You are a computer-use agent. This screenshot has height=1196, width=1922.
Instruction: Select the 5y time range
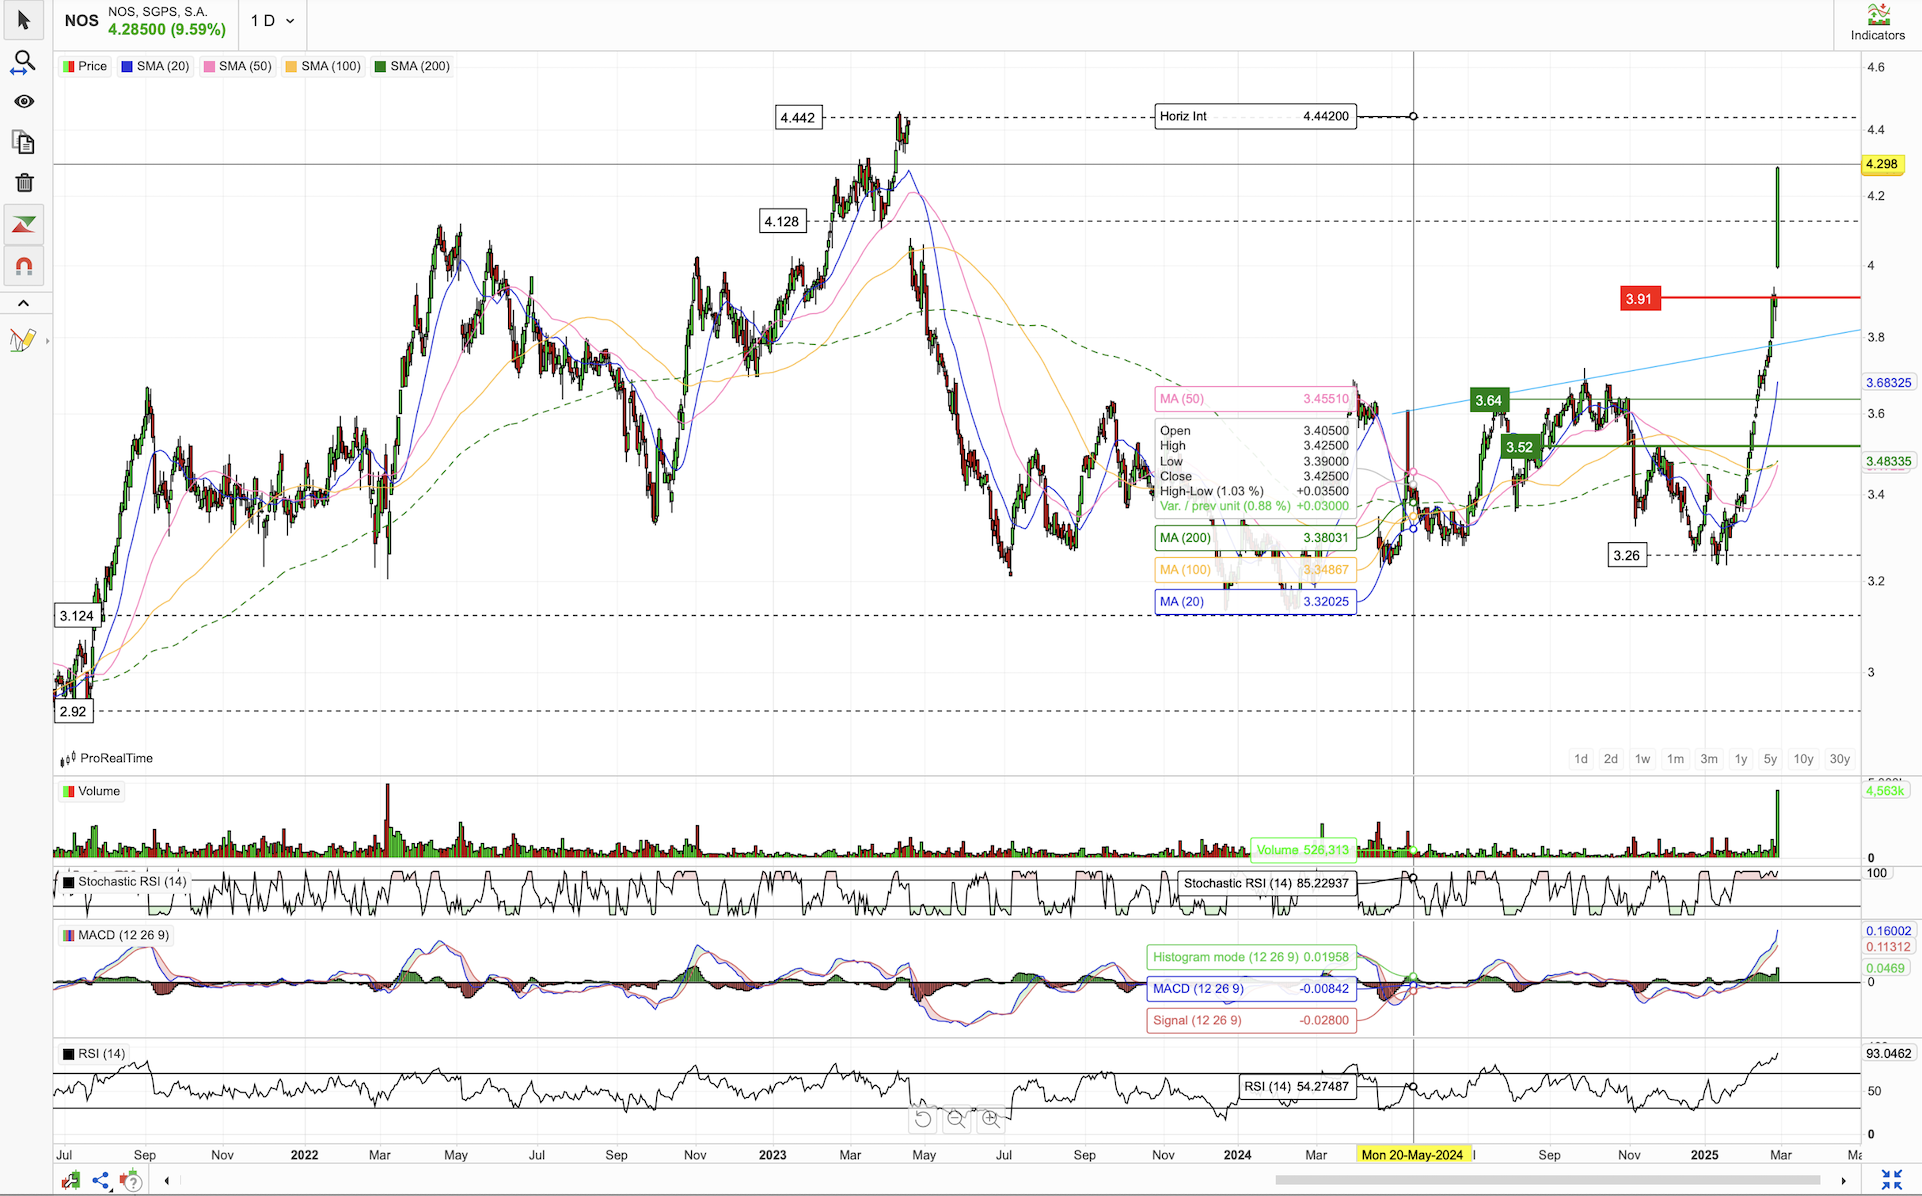(1770, 759)
